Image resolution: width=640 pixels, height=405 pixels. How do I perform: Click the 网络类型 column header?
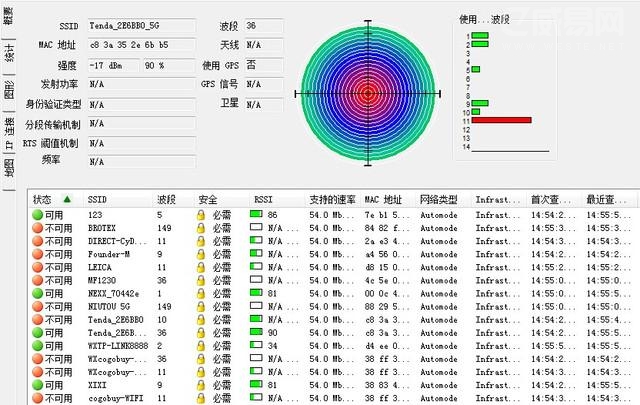(x=438, y=199)
